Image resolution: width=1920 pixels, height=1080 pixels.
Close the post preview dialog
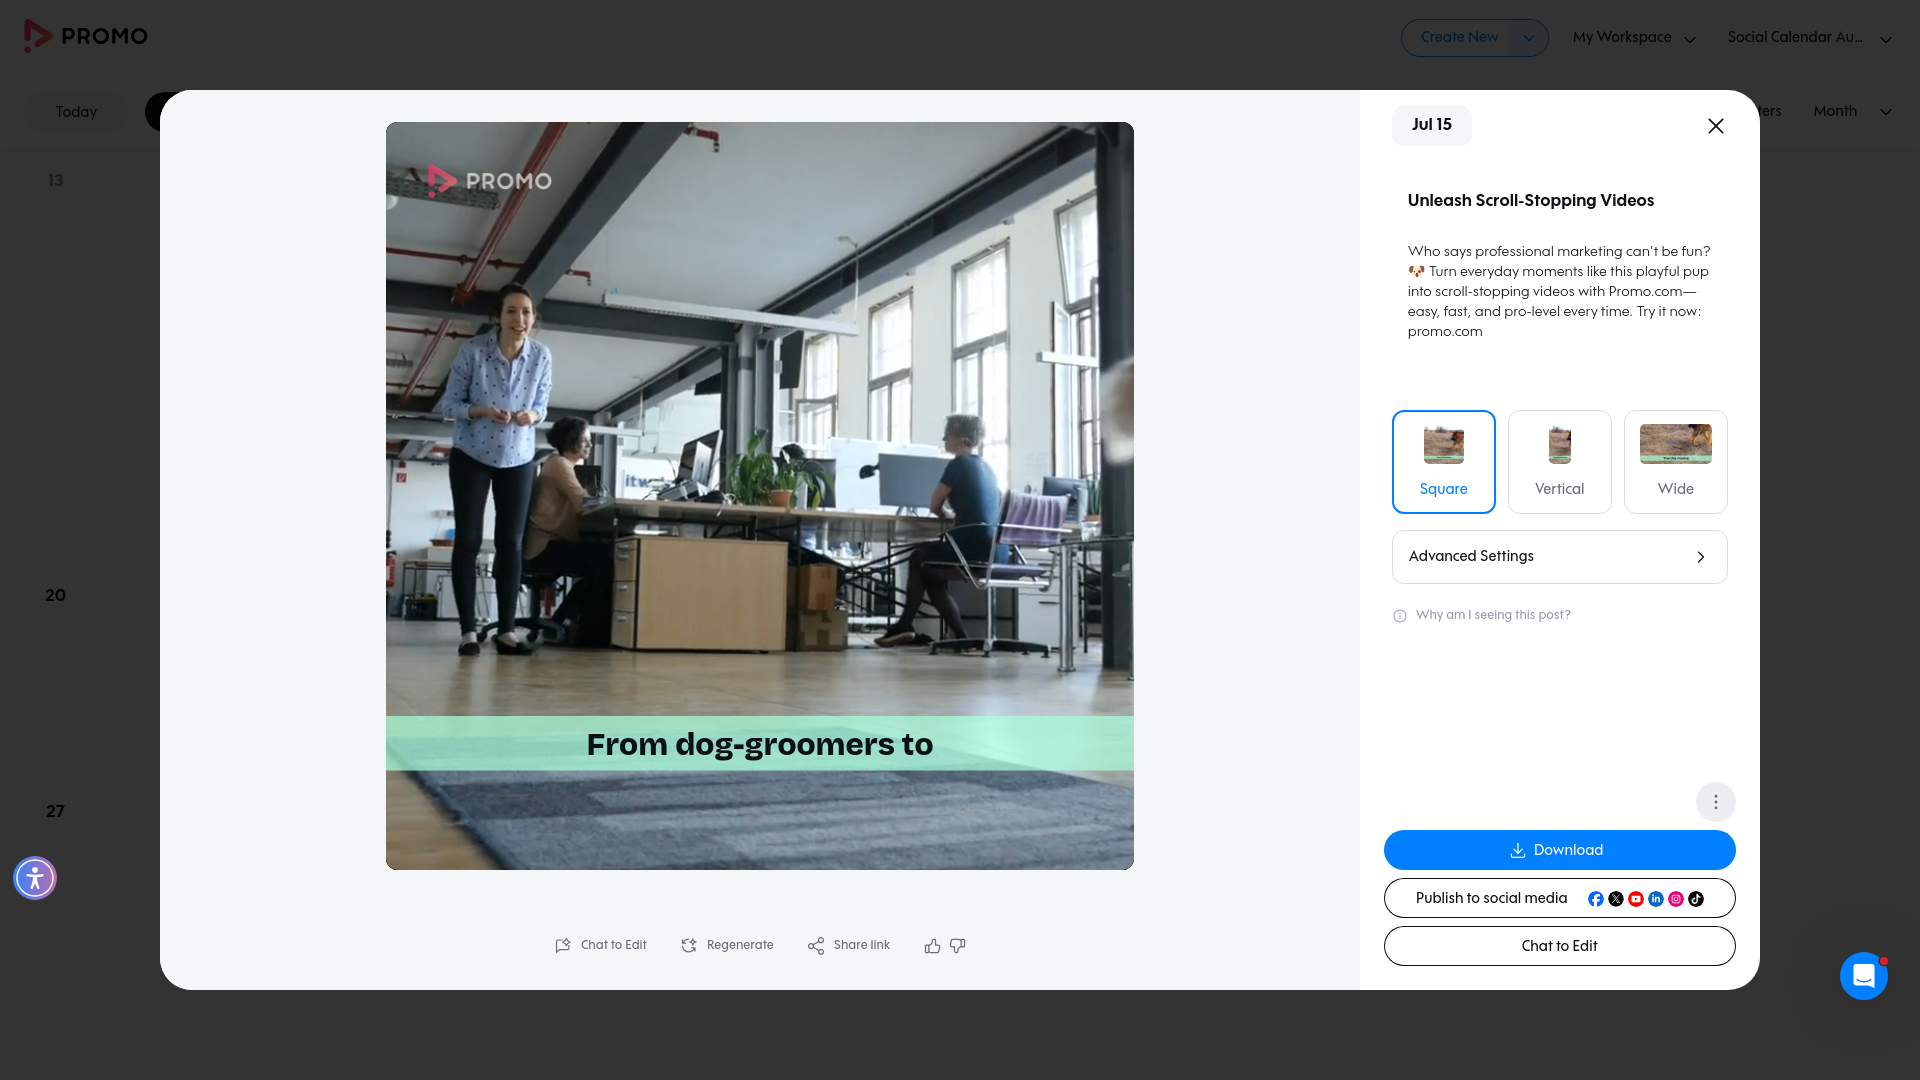pos(1716,126)
